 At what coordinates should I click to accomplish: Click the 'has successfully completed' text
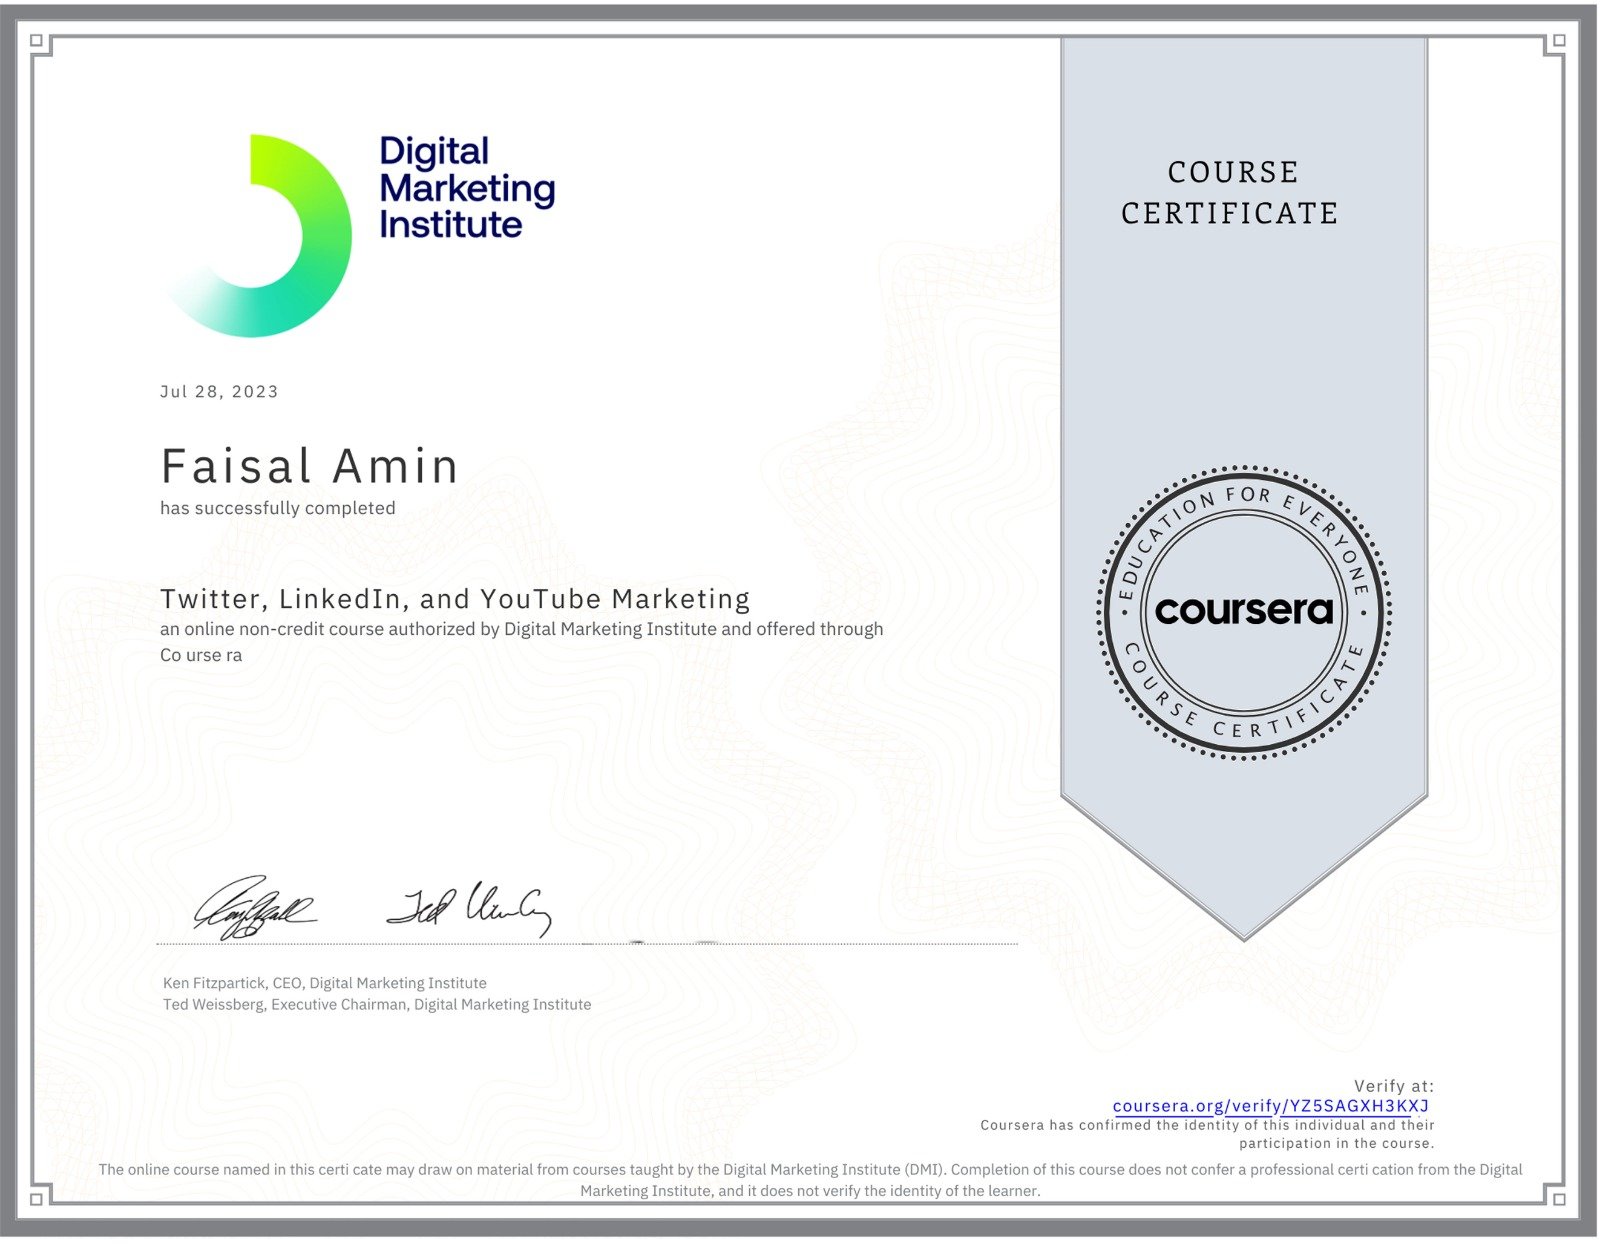click(278, 508)
